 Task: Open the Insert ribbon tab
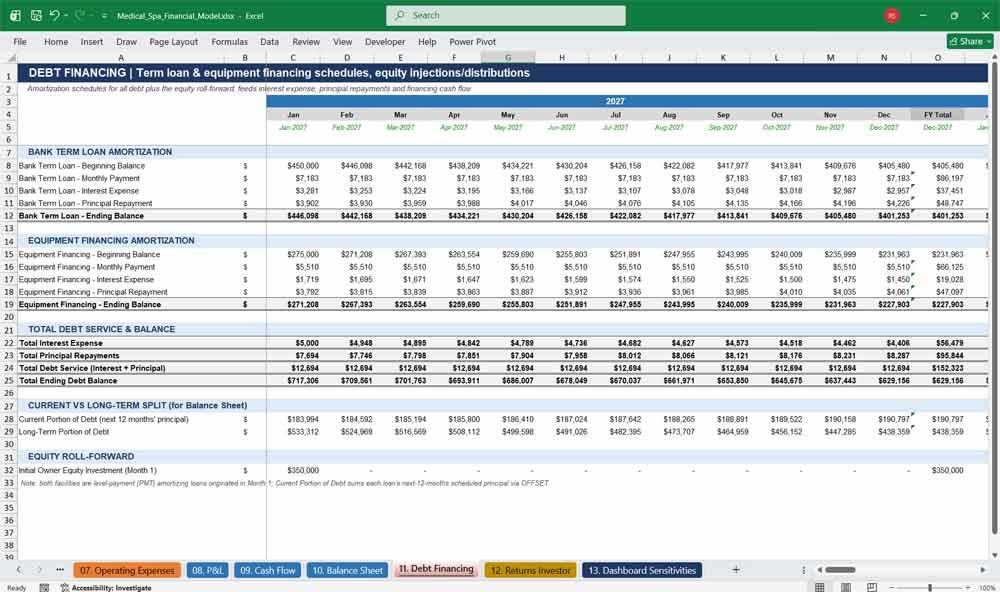[x=92, y=41]
